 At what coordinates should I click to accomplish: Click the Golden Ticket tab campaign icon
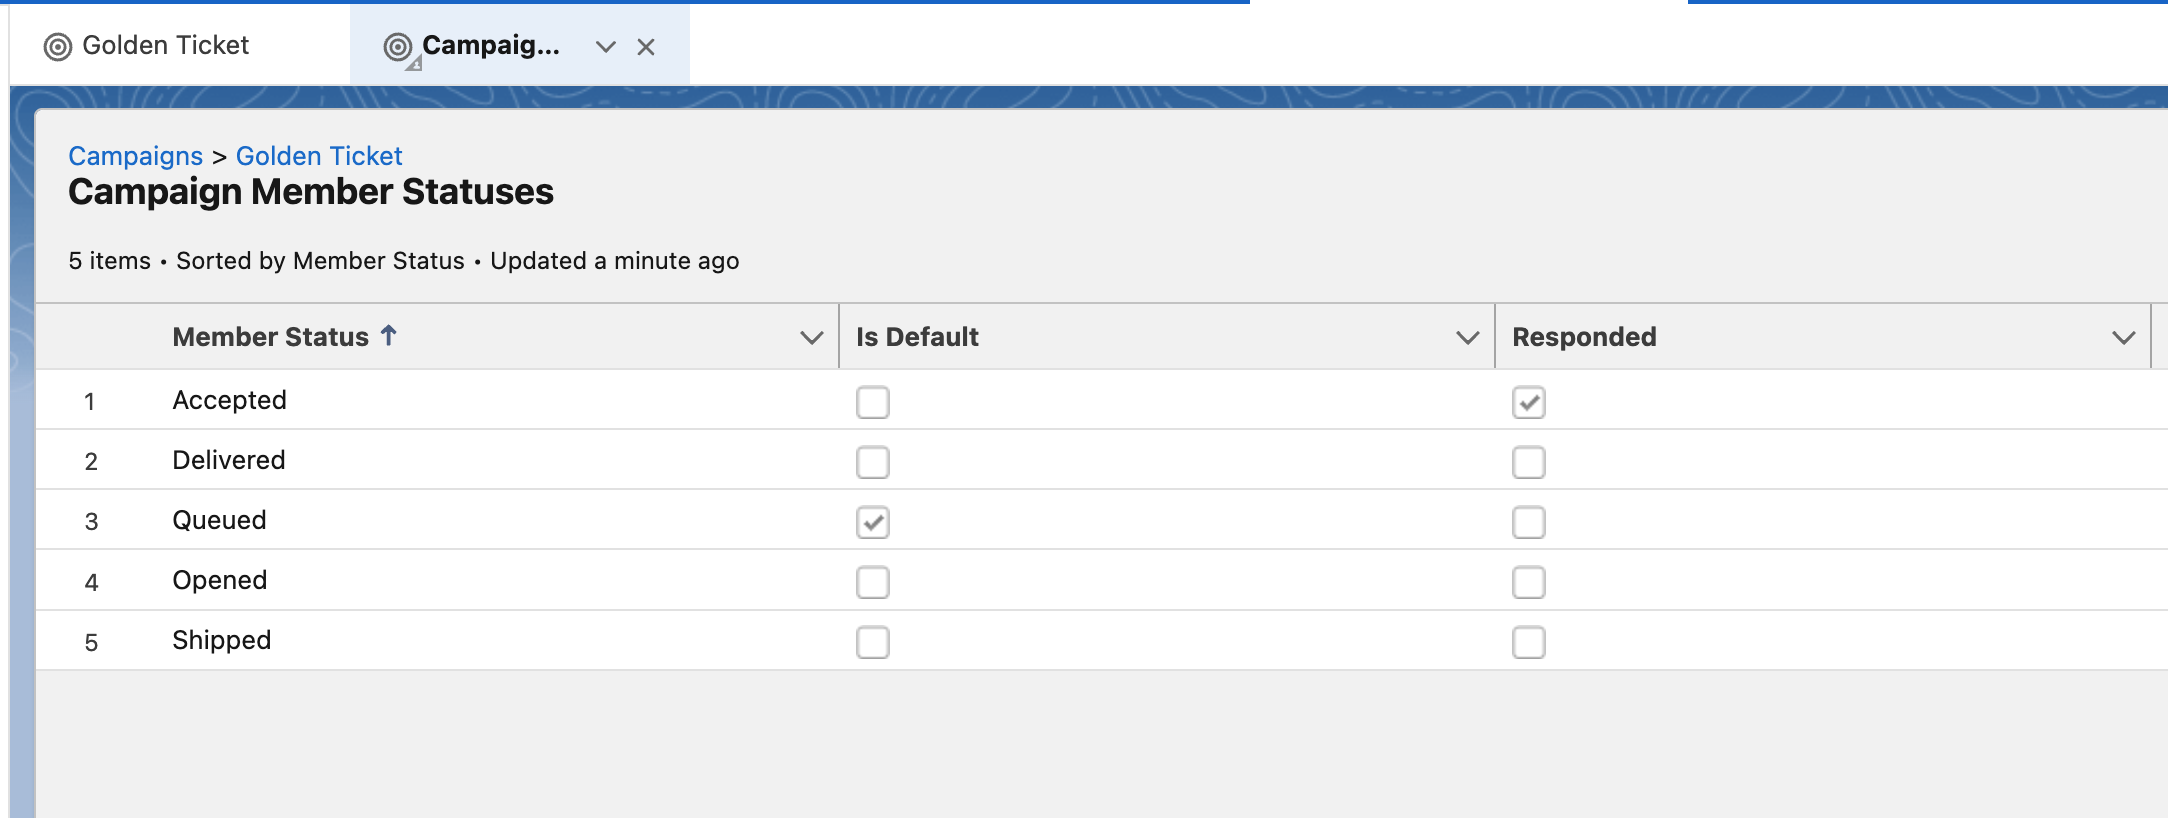pos(58,47)
